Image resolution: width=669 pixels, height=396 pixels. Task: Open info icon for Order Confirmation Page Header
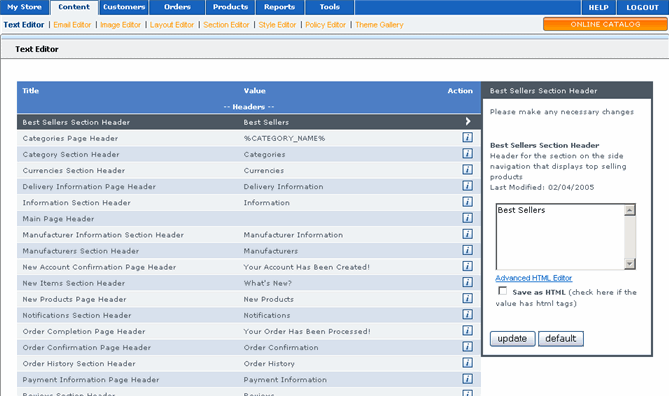pyautogui.click(x=467, y=346)
